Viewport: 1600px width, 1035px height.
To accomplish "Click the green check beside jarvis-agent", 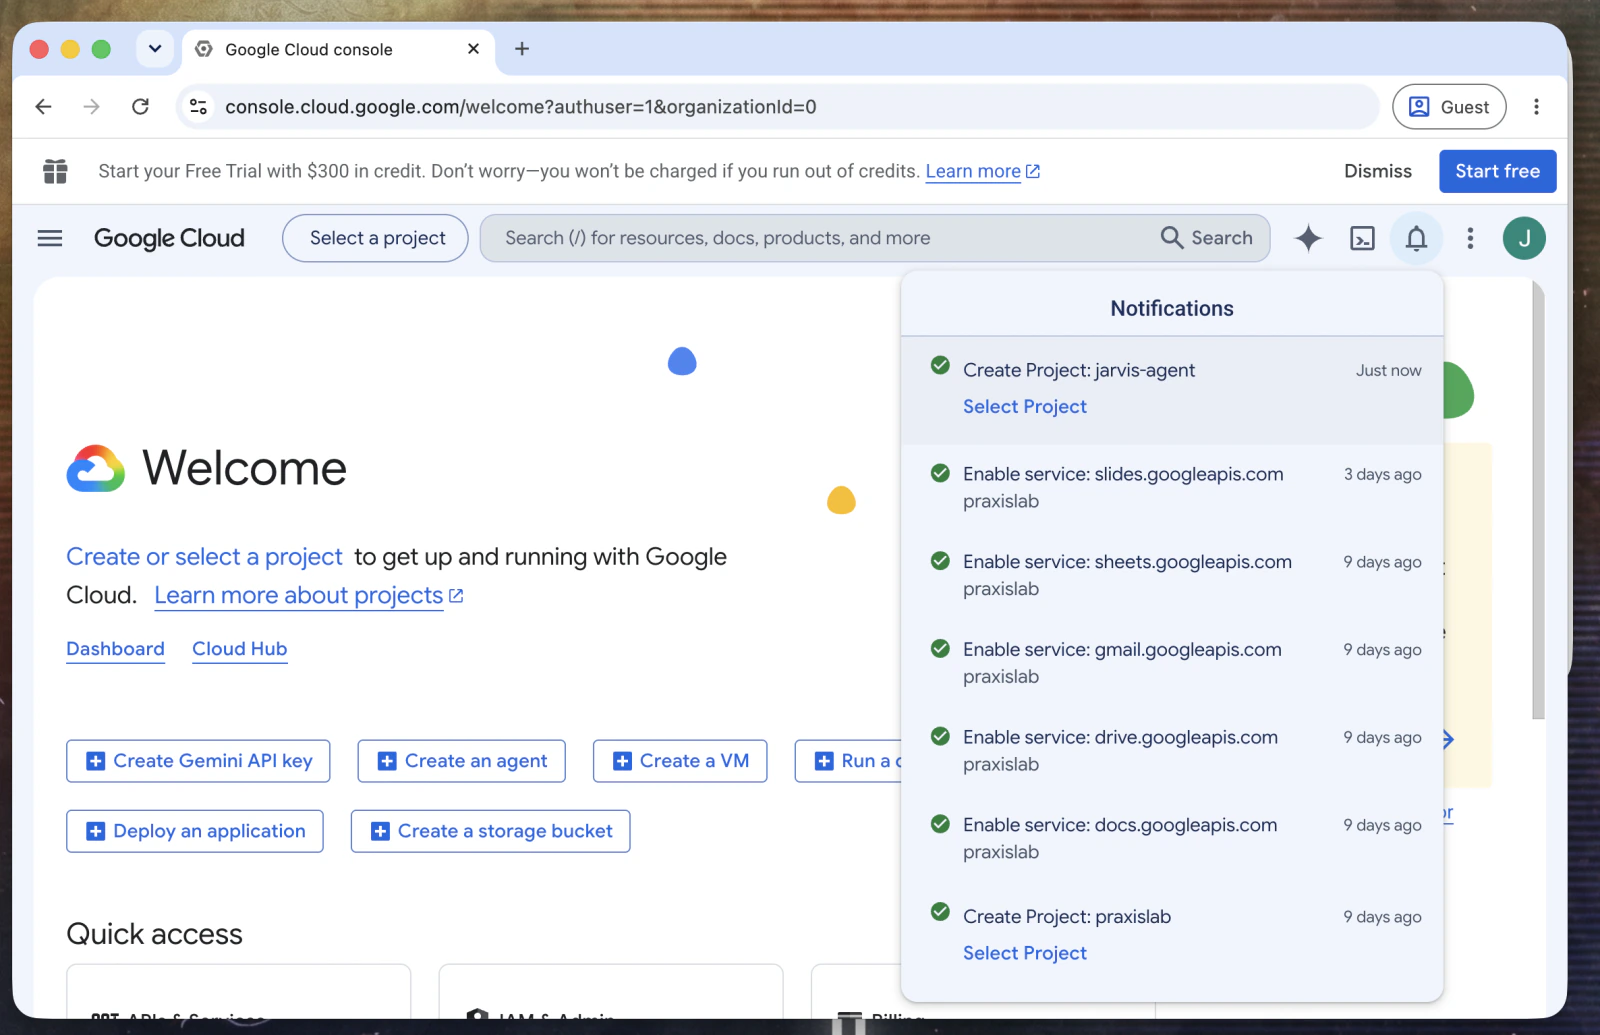I will tap(940, 365).
